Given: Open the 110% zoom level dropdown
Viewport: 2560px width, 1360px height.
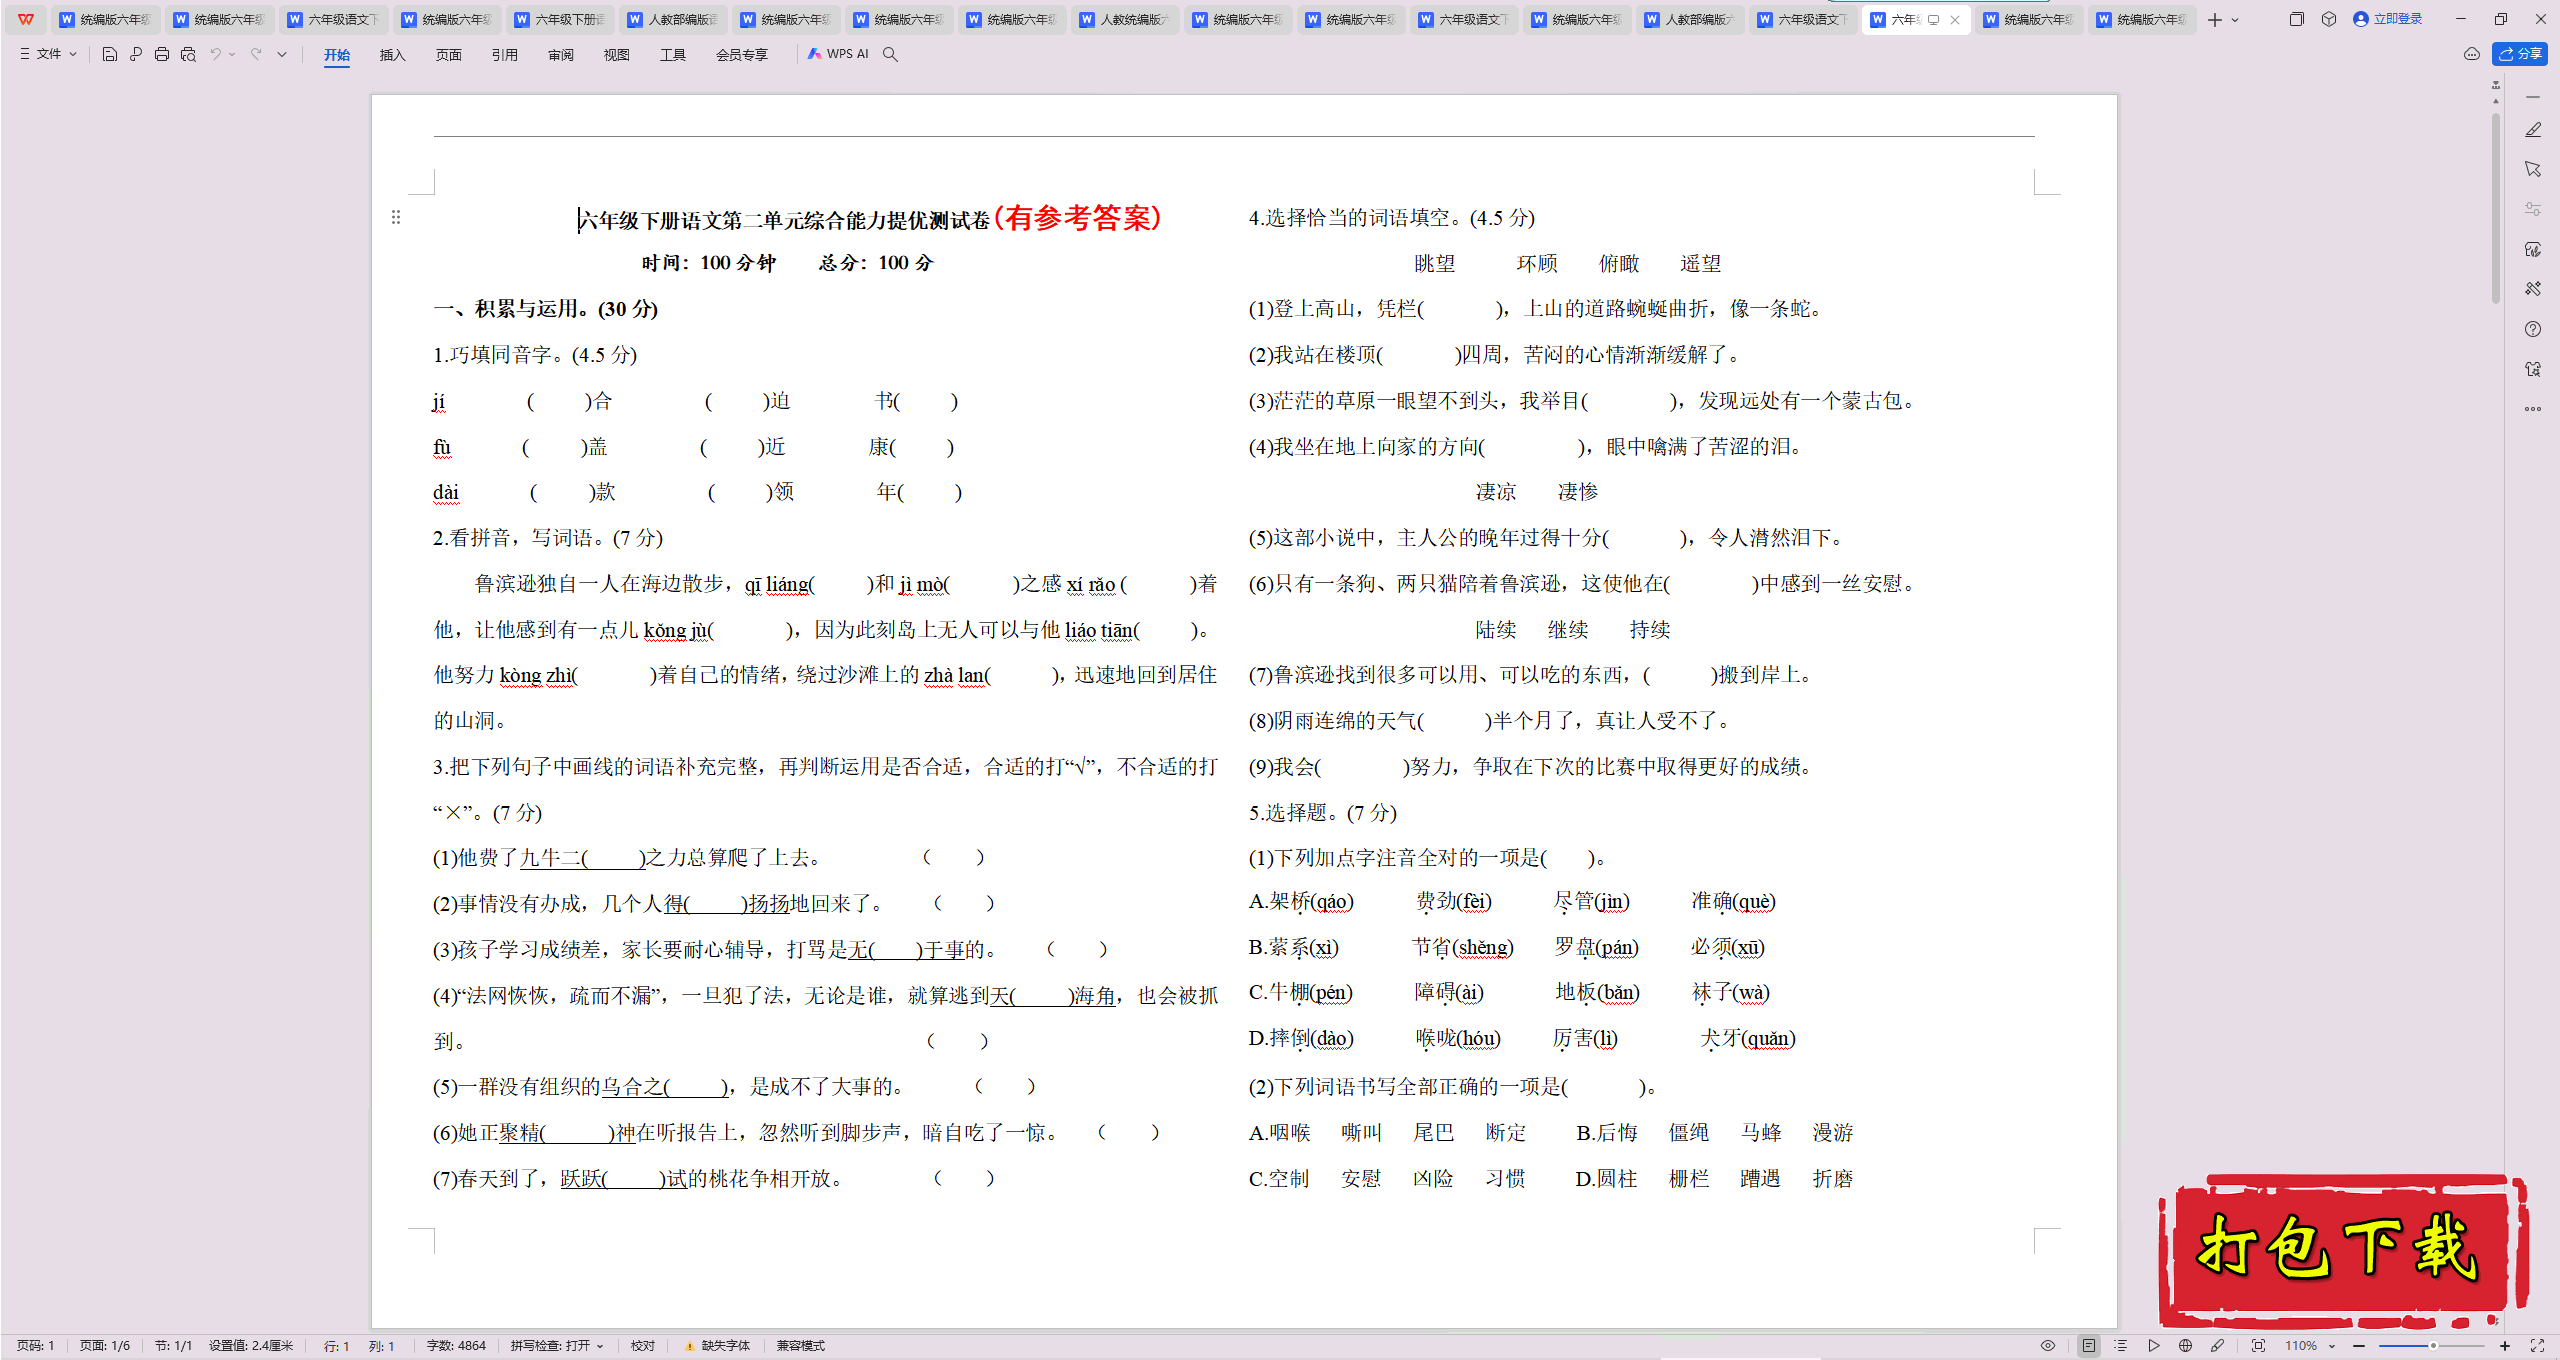Looking at the screenshot, I should (x=2309, y=1346).
